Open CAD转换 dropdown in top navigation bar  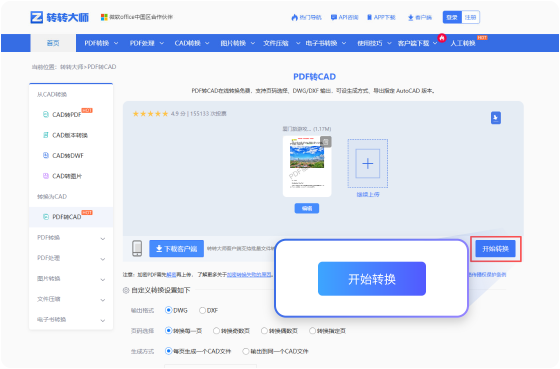click(191, 43)
